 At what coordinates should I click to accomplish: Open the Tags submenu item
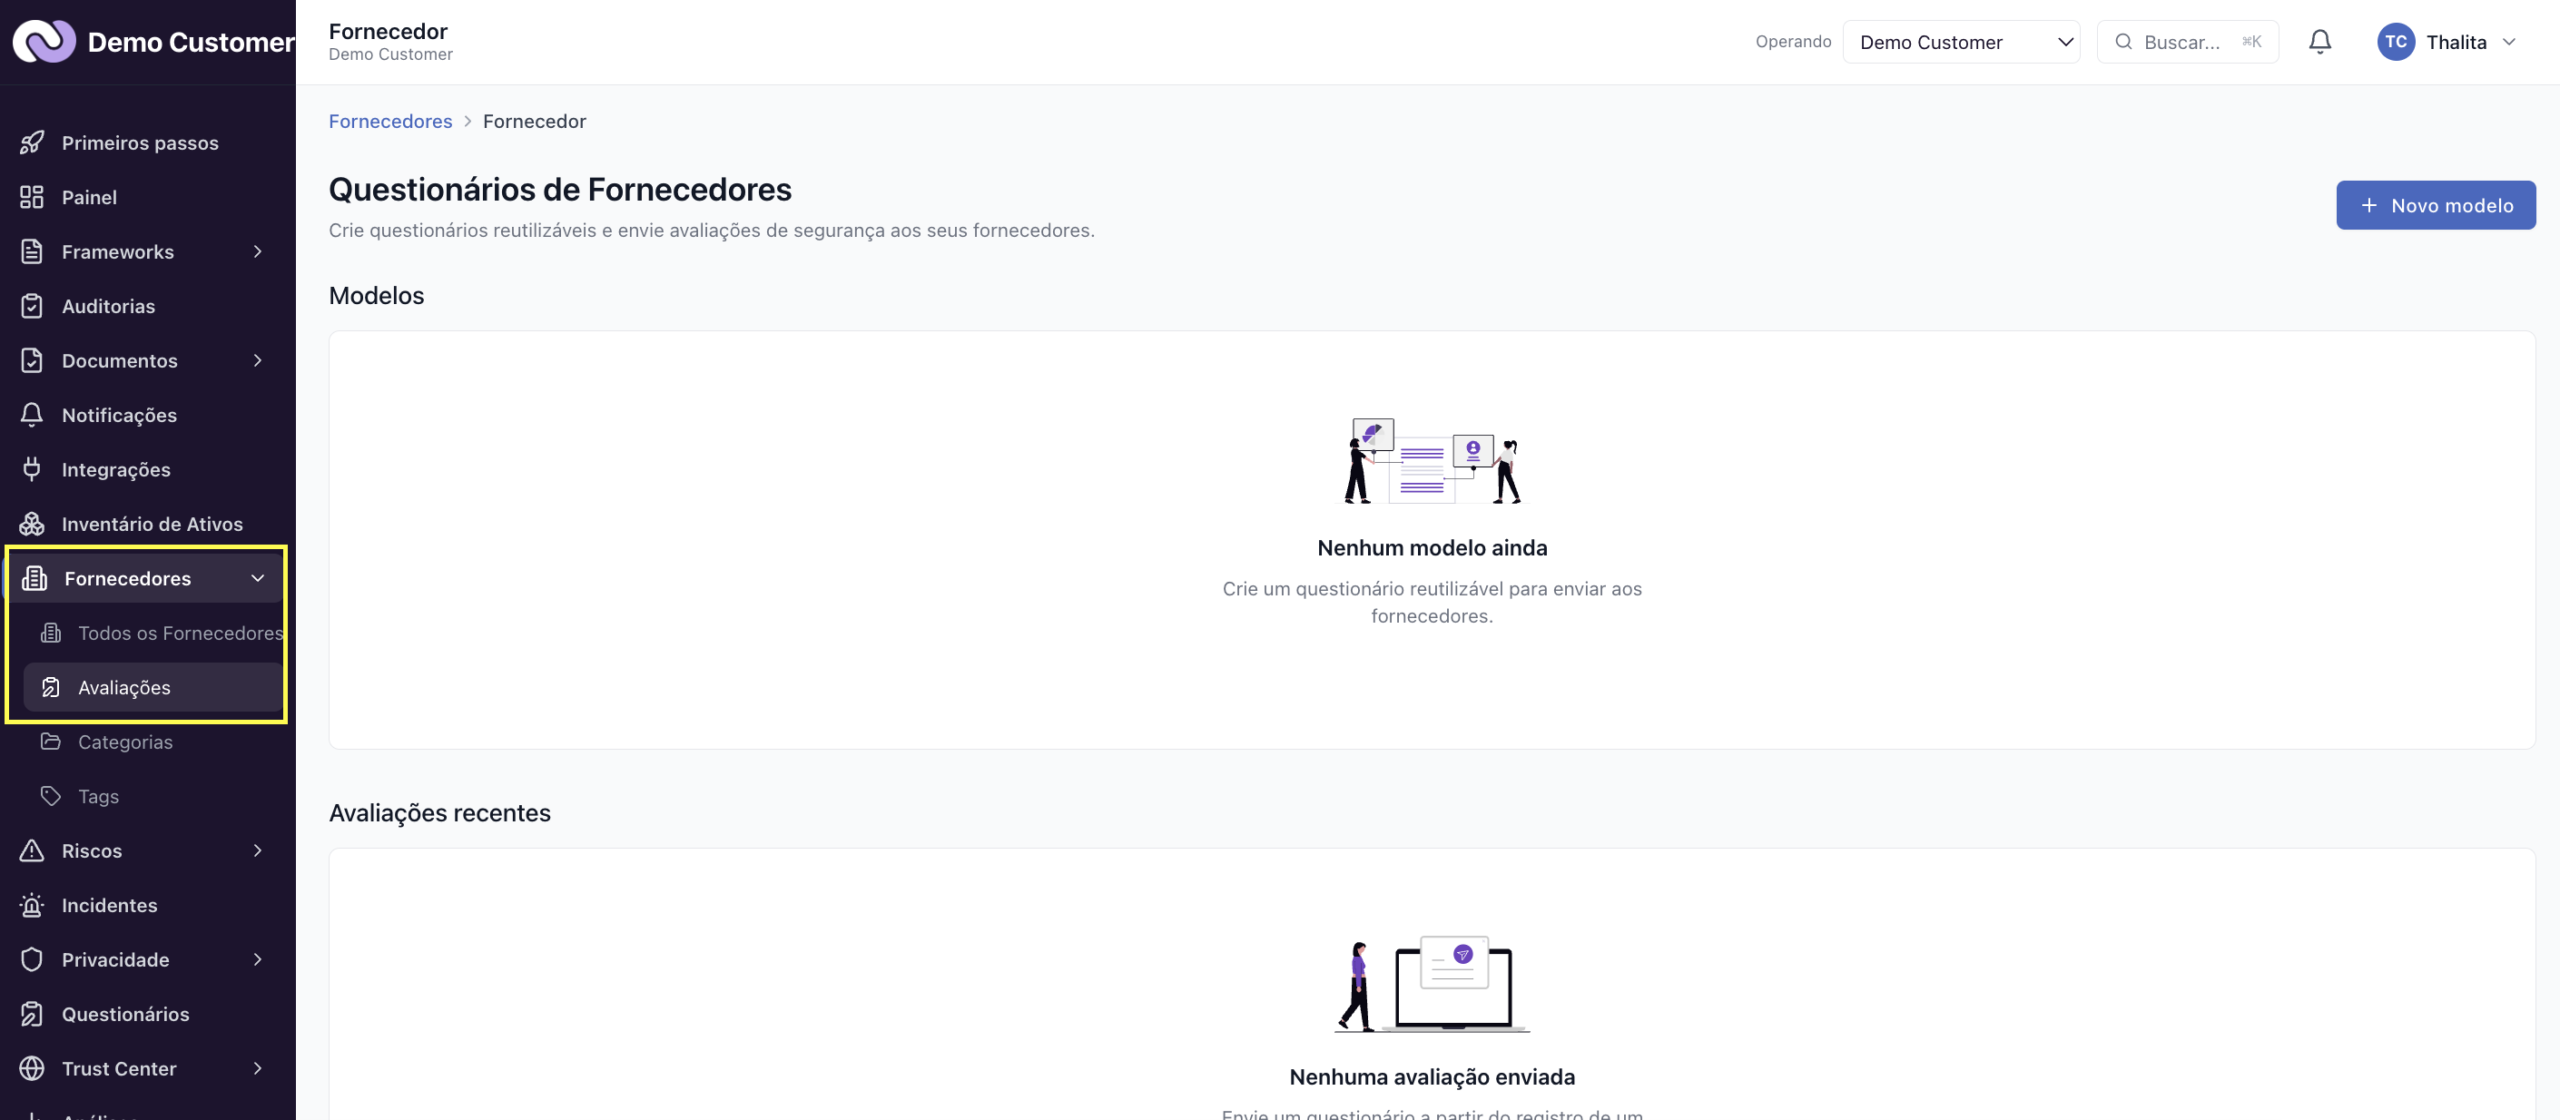coord(153,796)
